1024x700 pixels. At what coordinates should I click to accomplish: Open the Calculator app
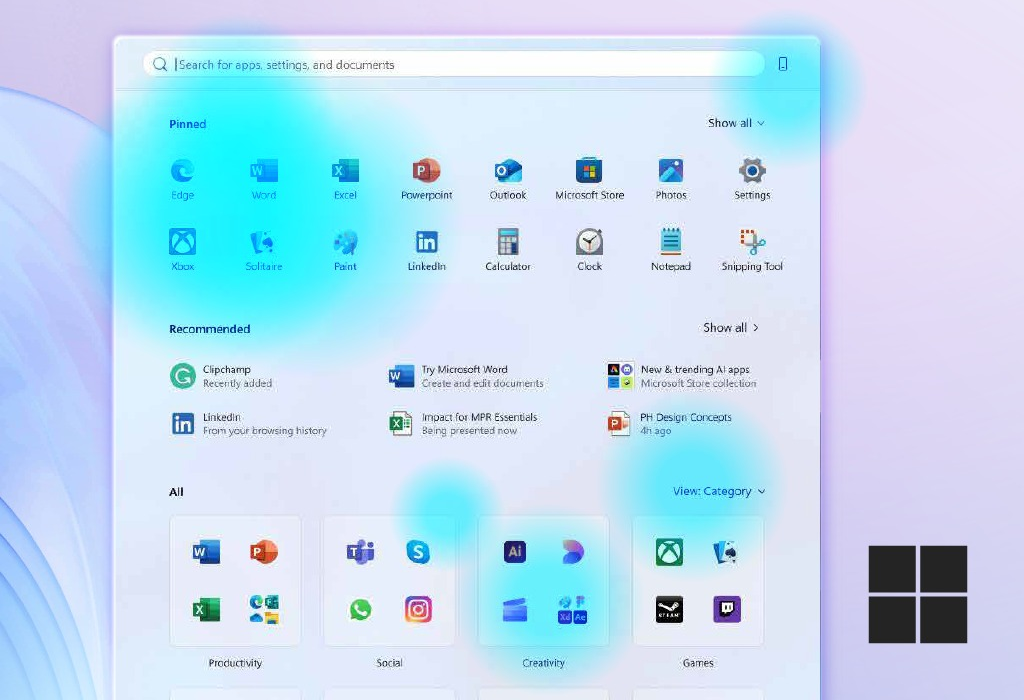(x=507, y=242)
